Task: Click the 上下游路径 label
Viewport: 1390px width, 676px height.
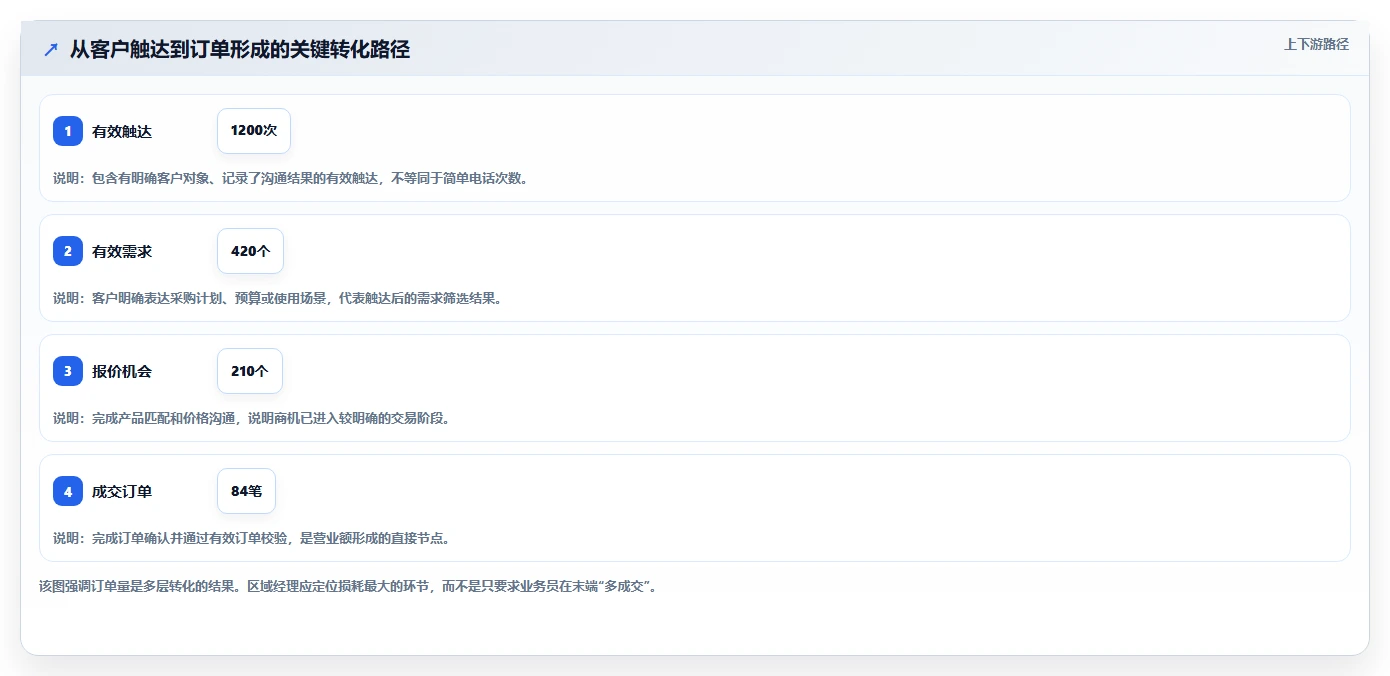Action: click(x=1316, y=45)
